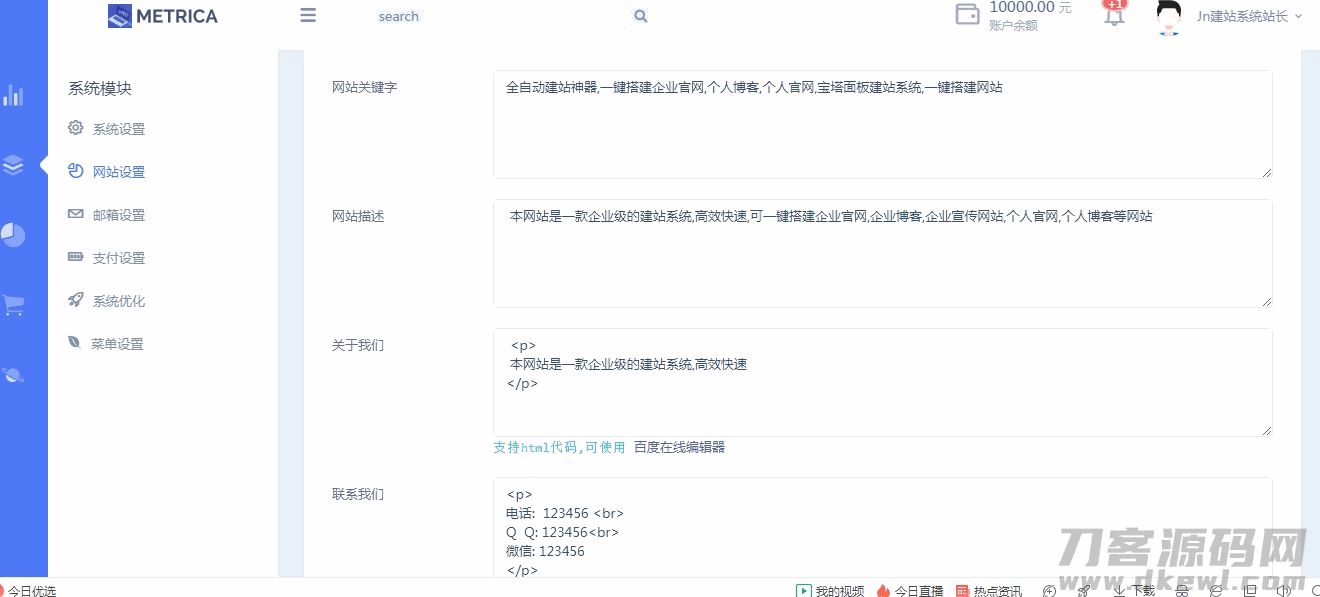Select the layers icon in left sidebar
The width and height of the screenshot is (1320, 597).
click(13, 165)
